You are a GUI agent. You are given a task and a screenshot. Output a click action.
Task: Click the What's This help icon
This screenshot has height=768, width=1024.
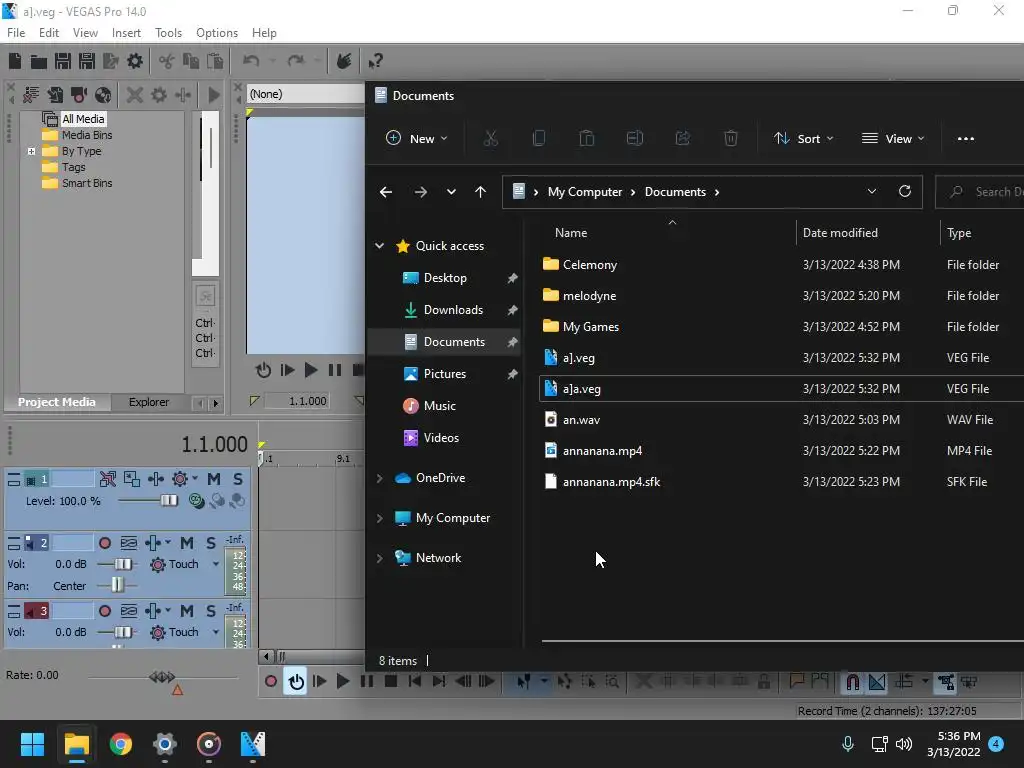pos(375,61)
